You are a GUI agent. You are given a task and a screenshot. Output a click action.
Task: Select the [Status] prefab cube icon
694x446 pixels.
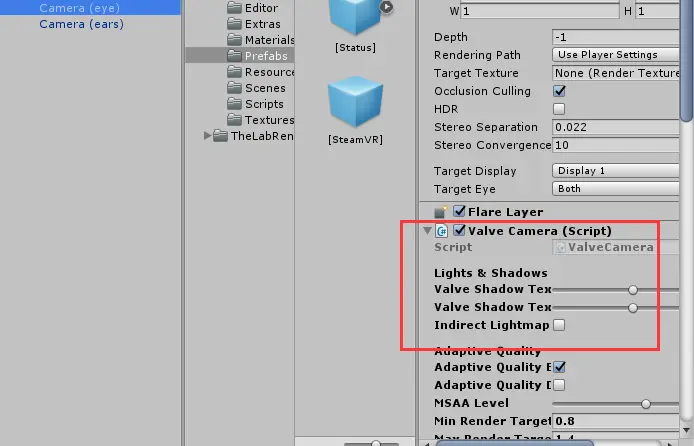point(355,16)
